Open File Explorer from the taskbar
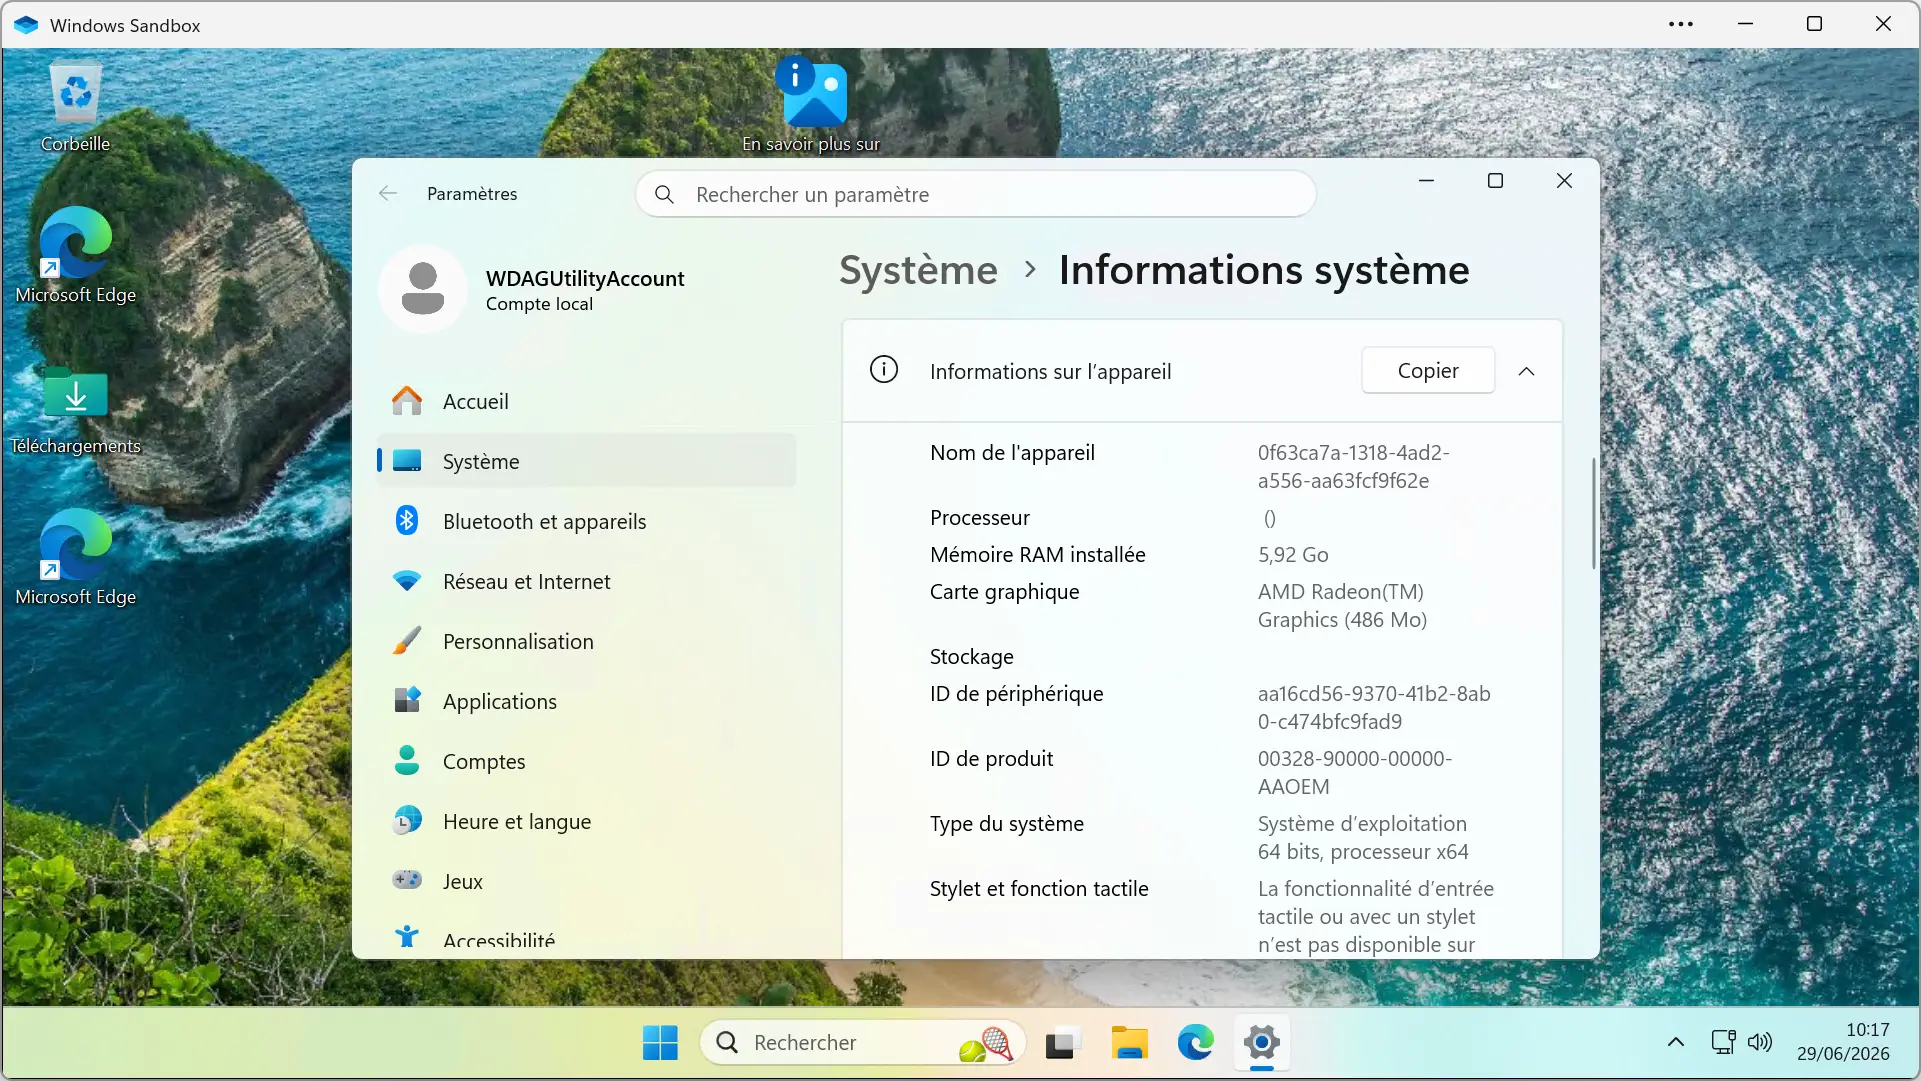Viewport: 1921px width, 1081px height. [1129, 1043]
